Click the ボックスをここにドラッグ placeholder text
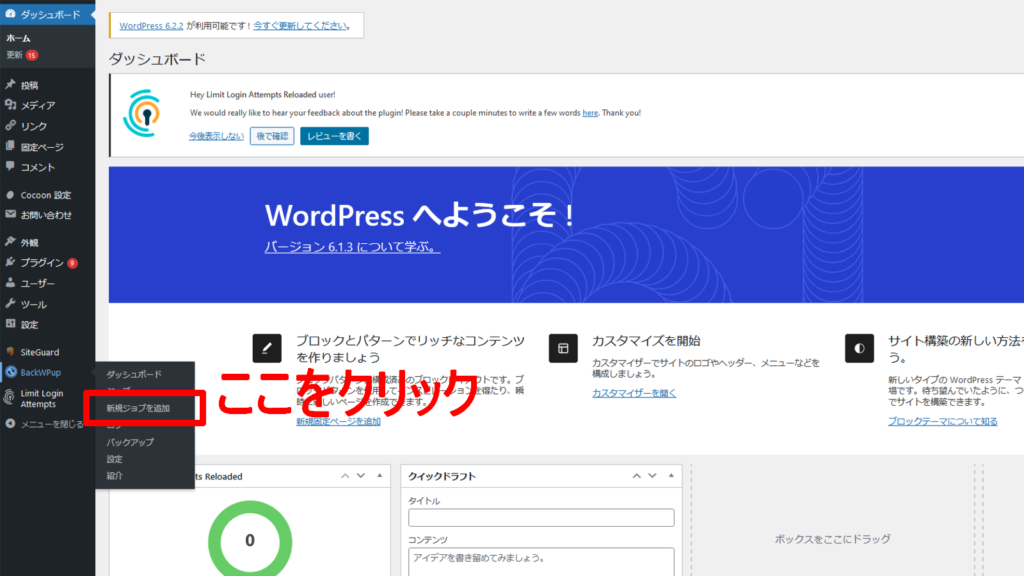The height and width of the screenshot is (576, 1024). 833,539
